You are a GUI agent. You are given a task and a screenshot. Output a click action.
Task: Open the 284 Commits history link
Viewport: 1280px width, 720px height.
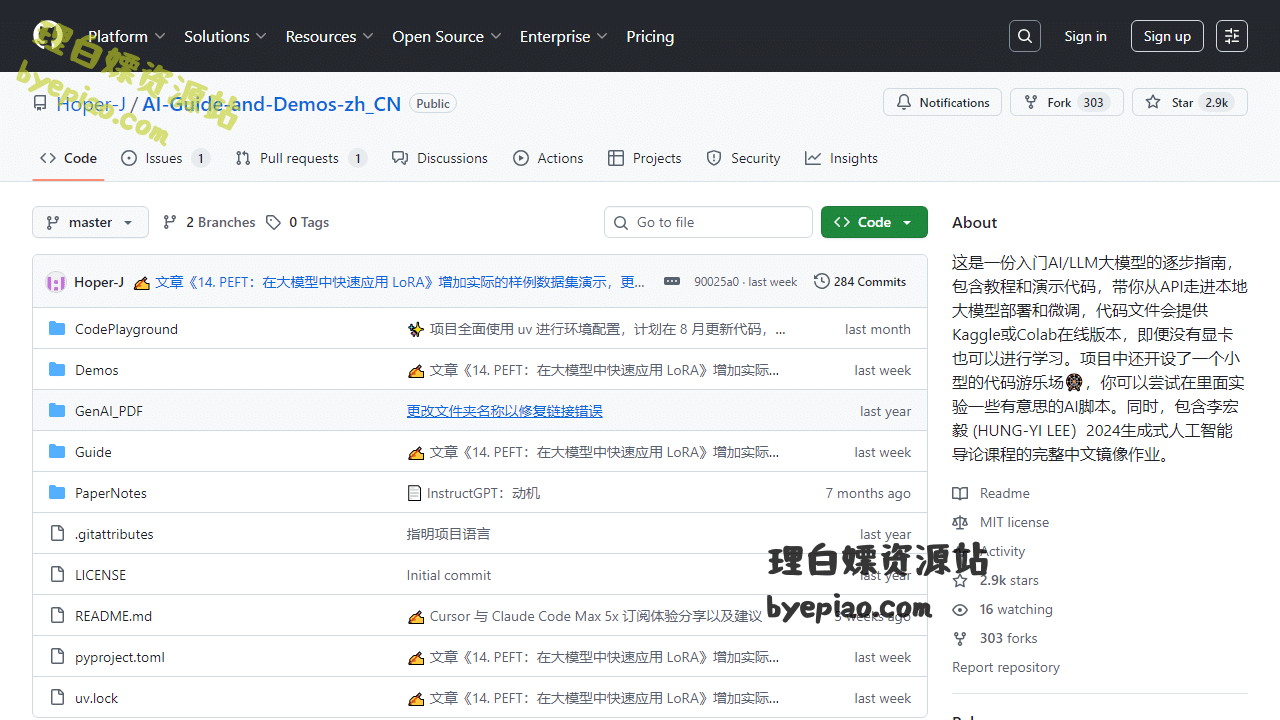tap(860, 282)
